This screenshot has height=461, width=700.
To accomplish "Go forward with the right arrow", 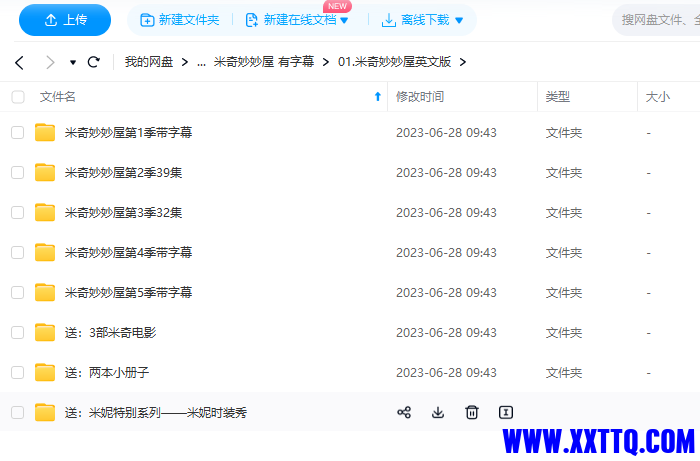I will 50,62.
